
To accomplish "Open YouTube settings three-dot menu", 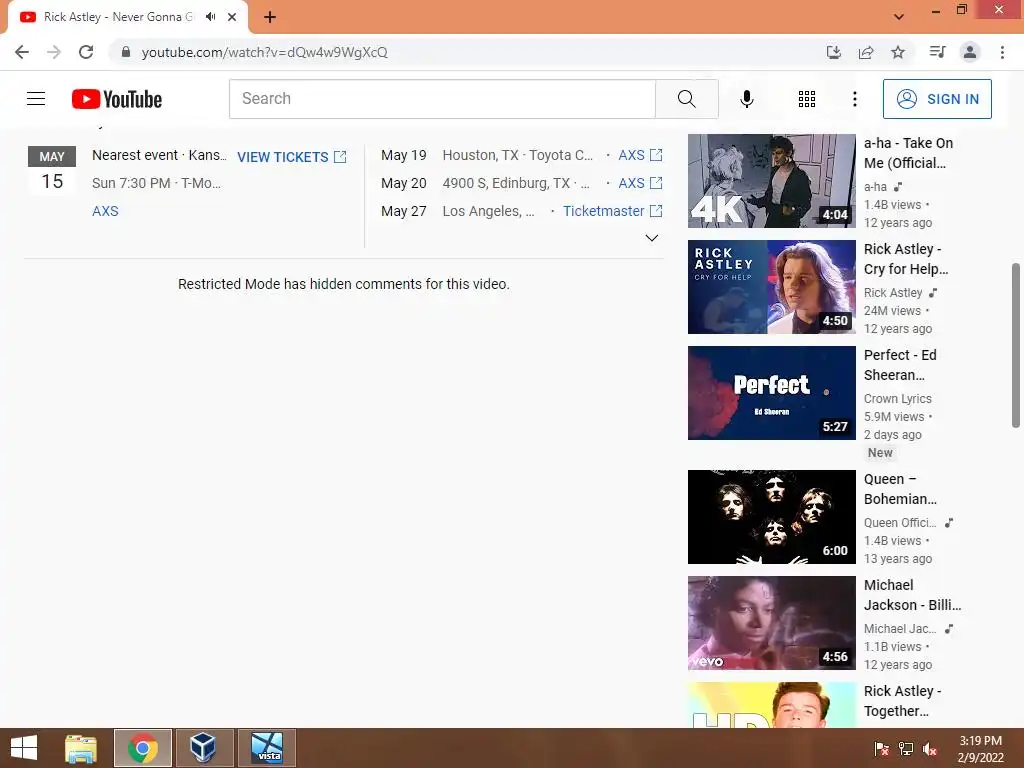I will tap(854, 99).
